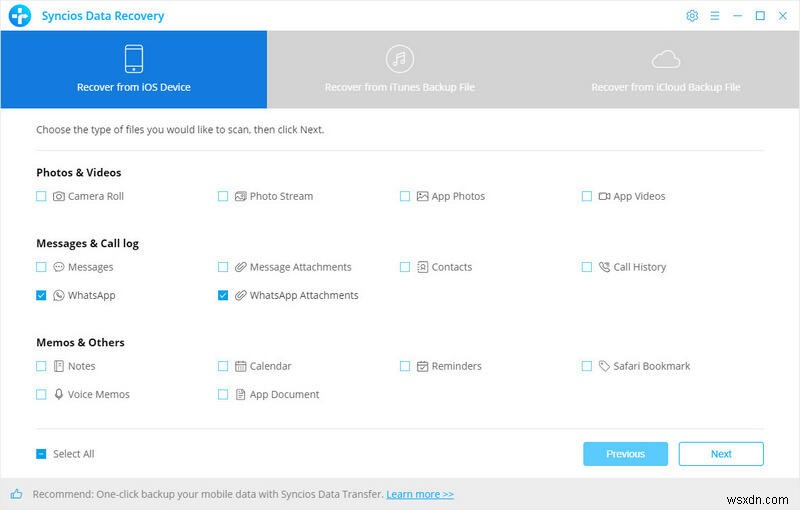800x510 pixels.
Task: Check the Call History checkbox
Action: tap(587, 267)
